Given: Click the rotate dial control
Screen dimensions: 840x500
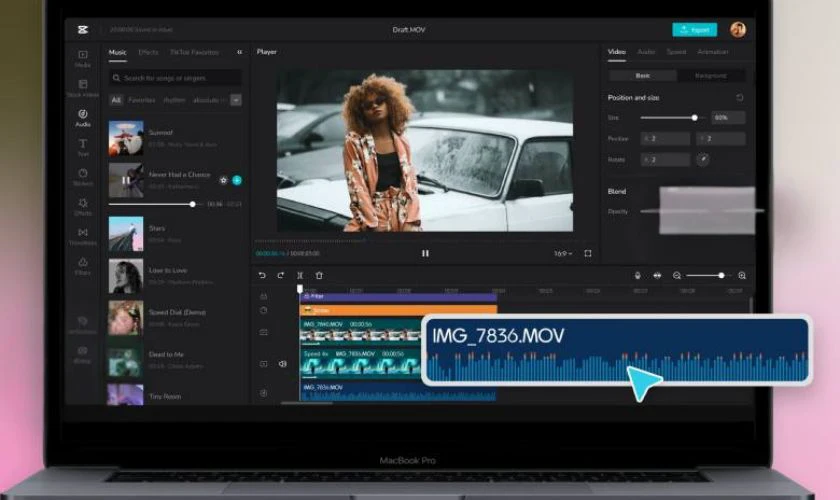Looking at the screenshot, I should 703,160.
